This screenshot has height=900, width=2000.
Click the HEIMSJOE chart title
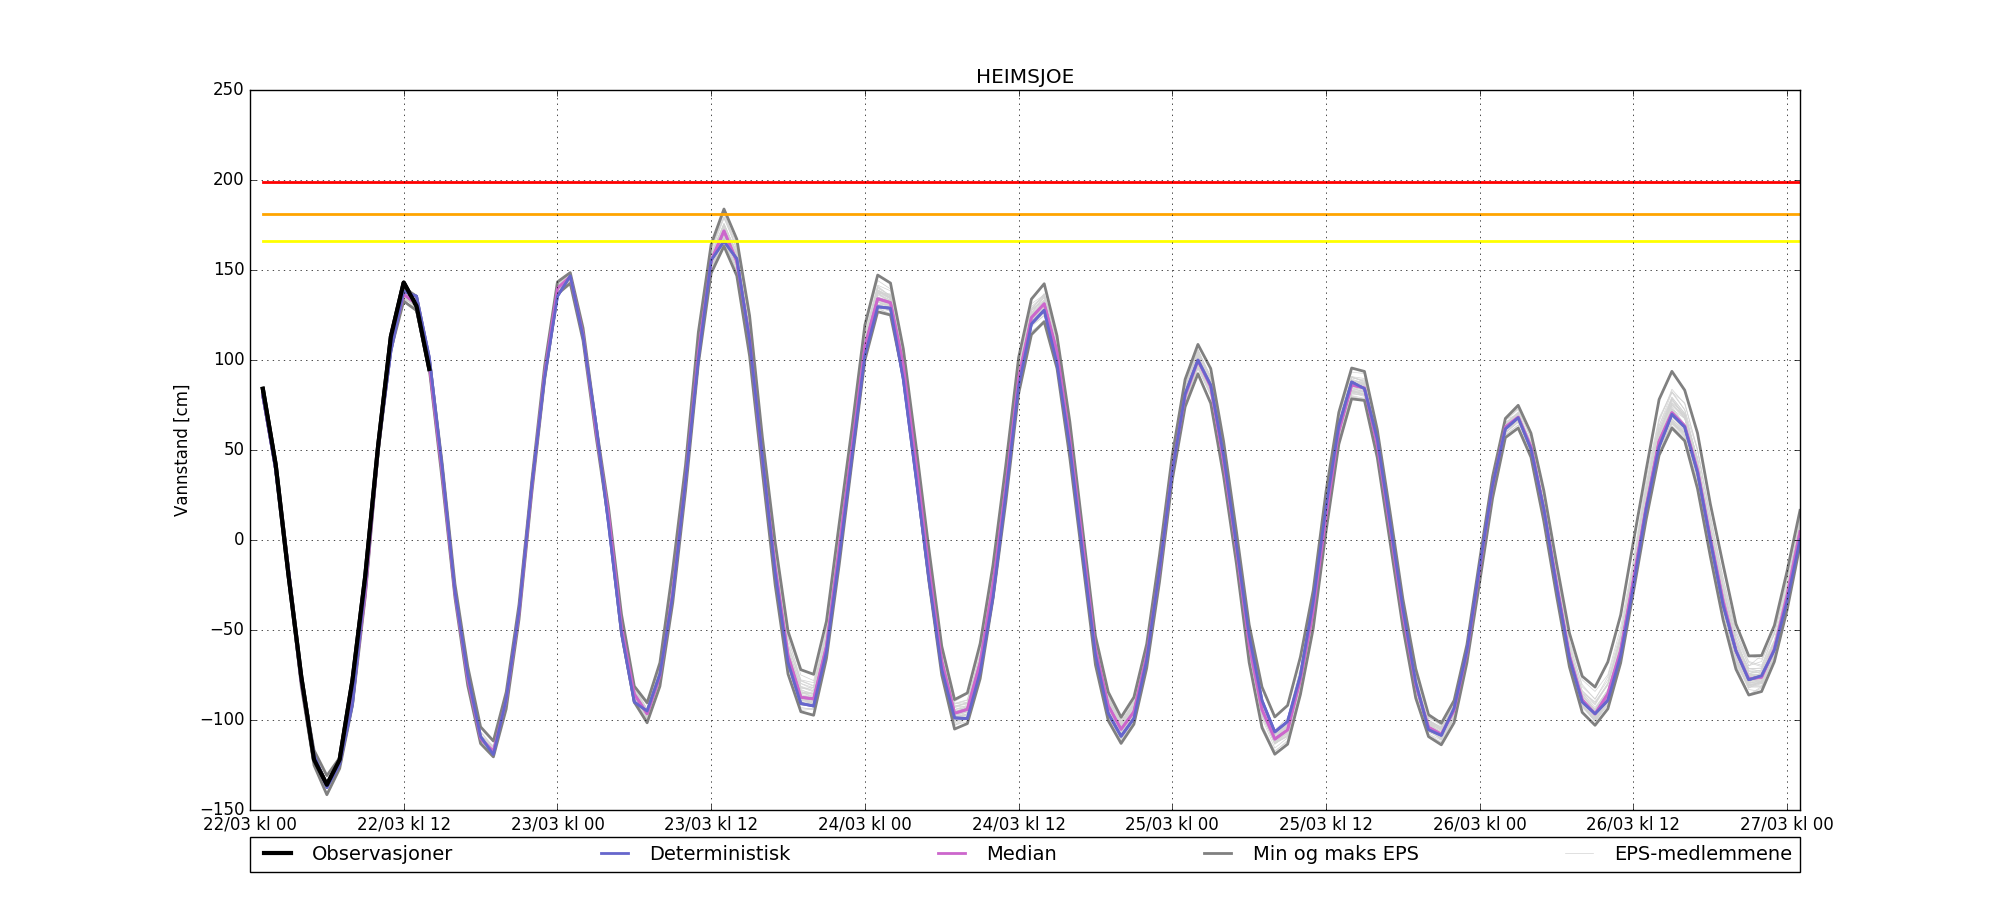[x=1024, y=77]
